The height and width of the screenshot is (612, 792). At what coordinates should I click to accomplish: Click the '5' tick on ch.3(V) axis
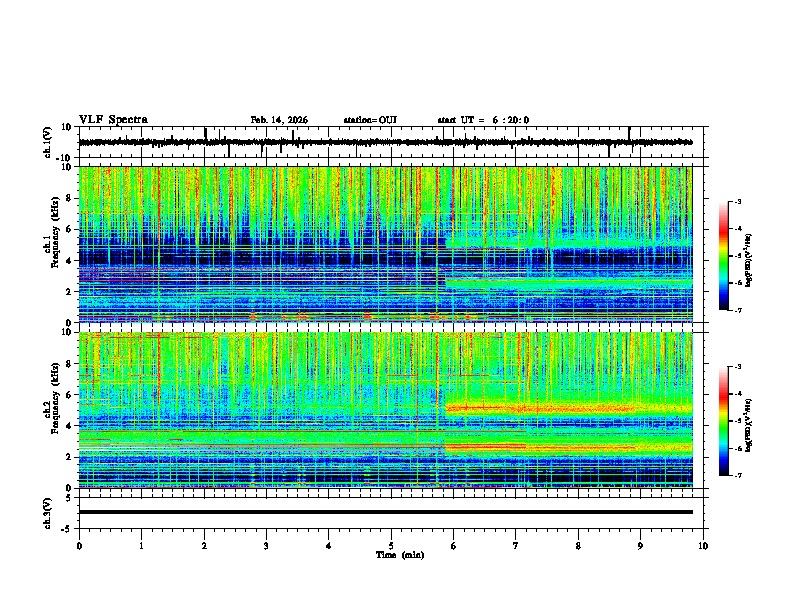pyautogui.click(x=70, y=497)
